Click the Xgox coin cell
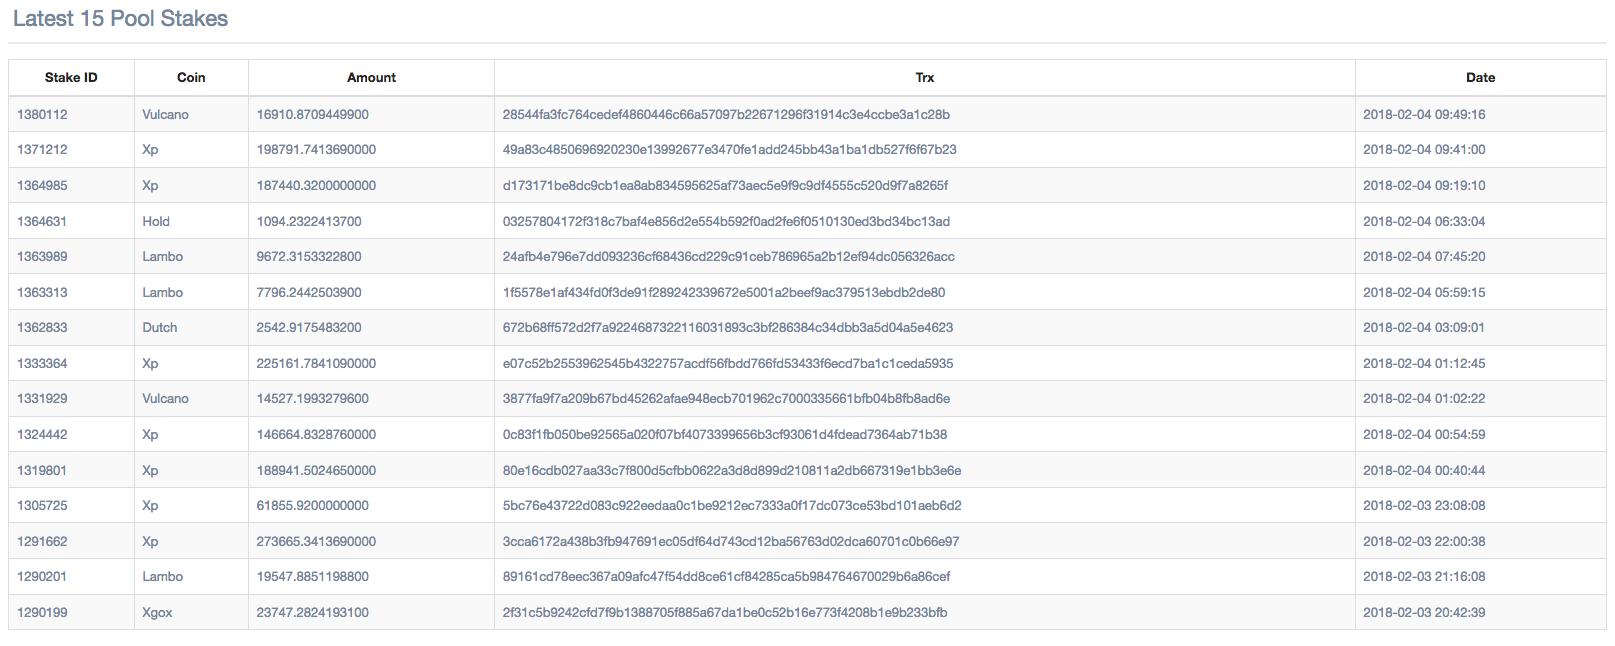1615x646 pixels. (x=157, y=613)
